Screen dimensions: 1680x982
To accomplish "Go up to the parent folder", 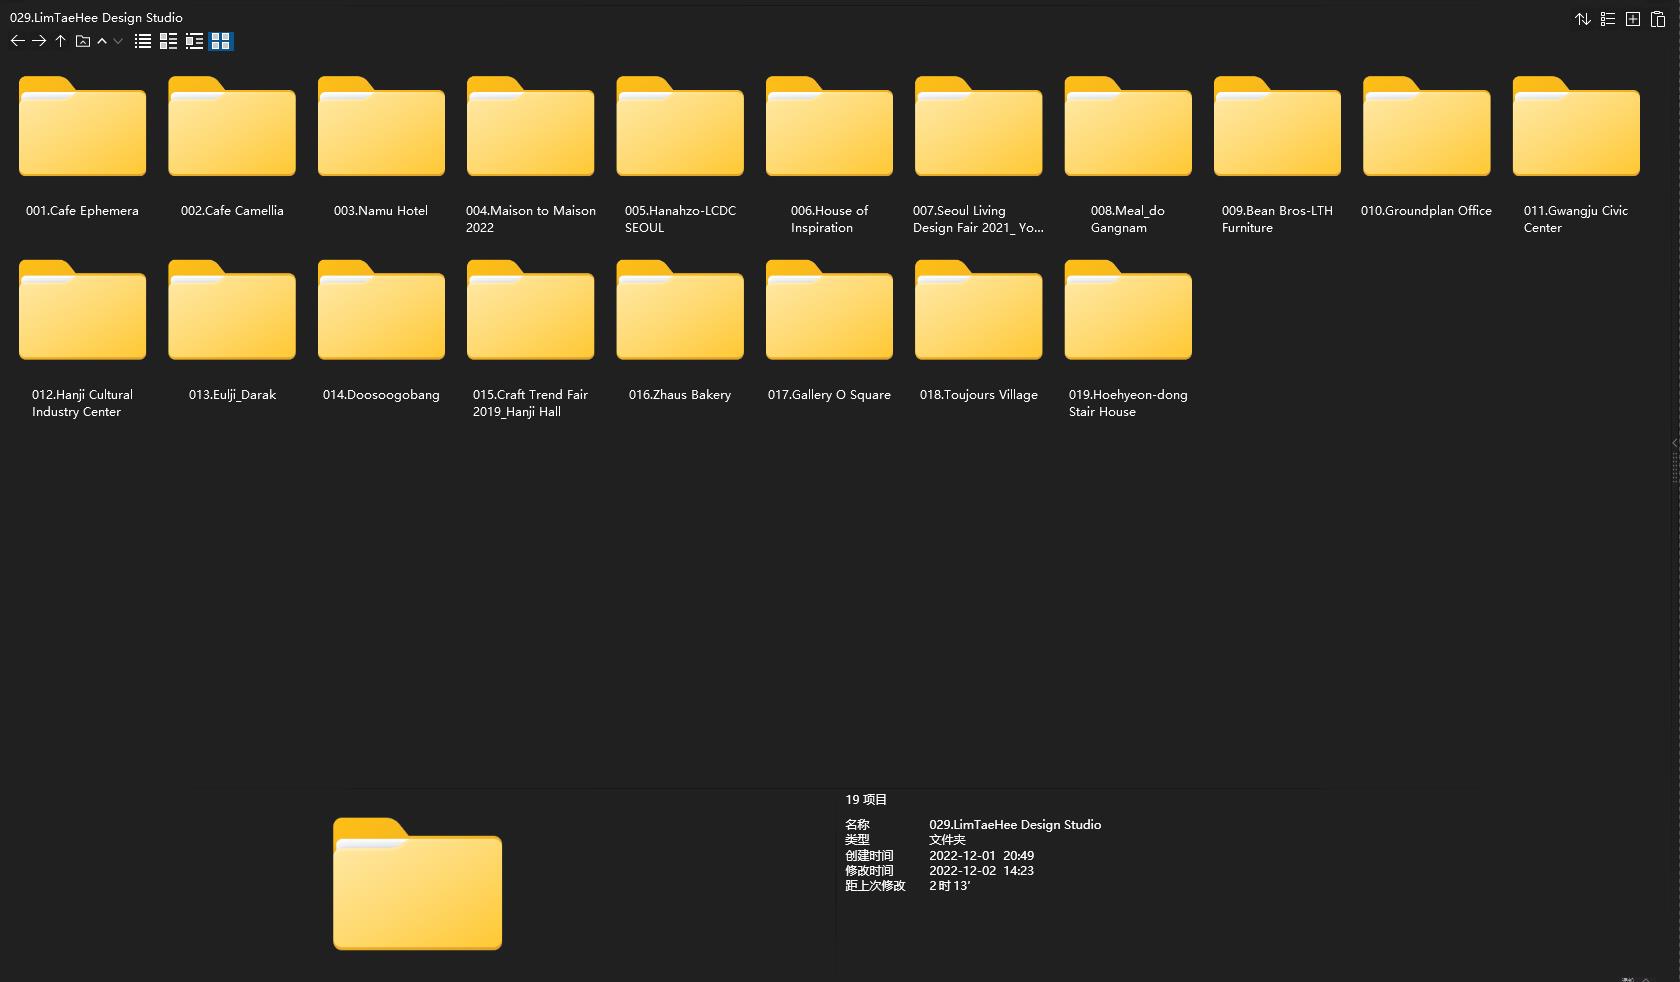I will click(x=60, y=41).
